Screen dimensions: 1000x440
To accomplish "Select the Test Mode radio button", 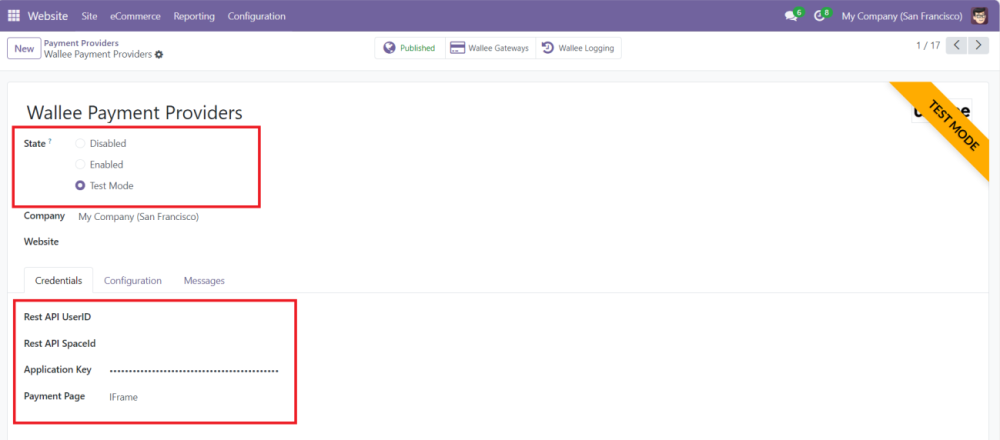I will 80,185.
